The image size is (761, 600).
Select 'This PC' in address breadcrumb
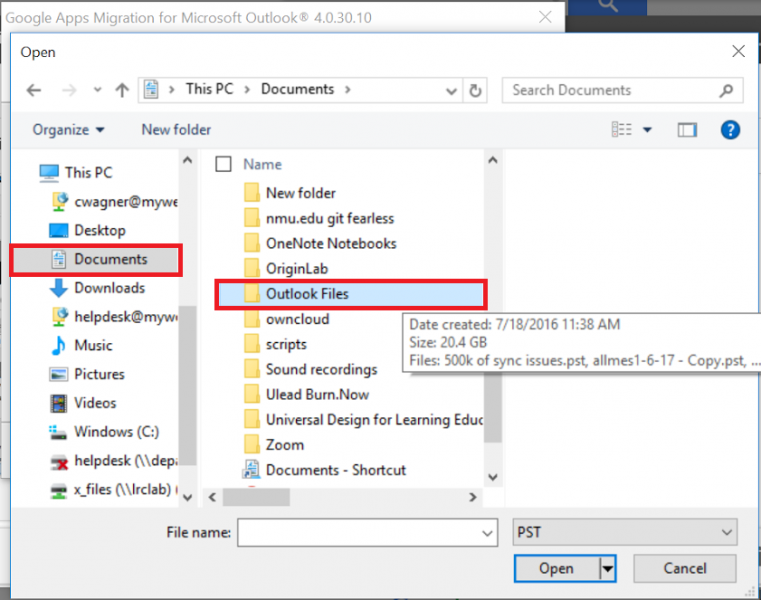[x=210, y=89]
